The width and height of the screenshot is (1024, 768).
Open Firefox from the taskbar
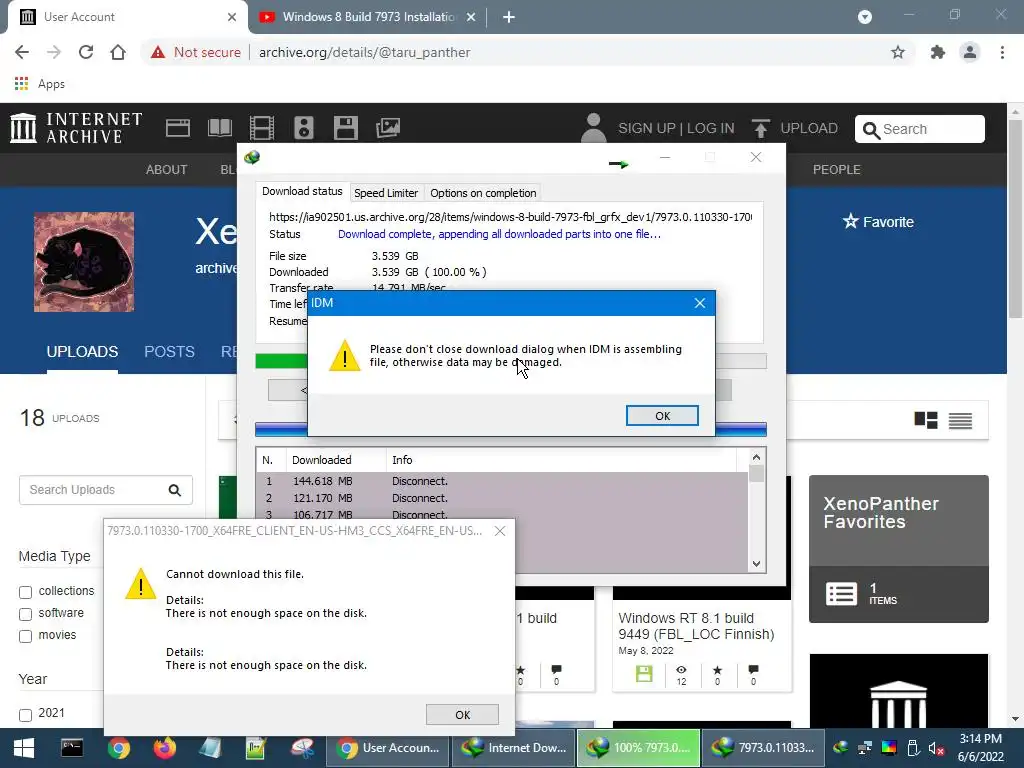165,748
